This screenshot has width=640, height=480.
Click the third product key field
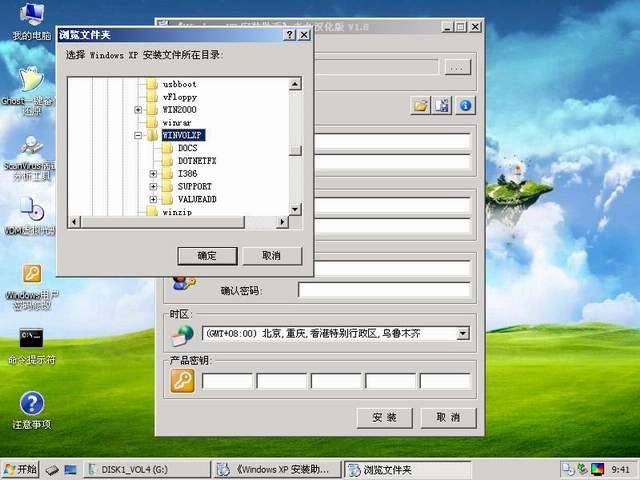336,381
